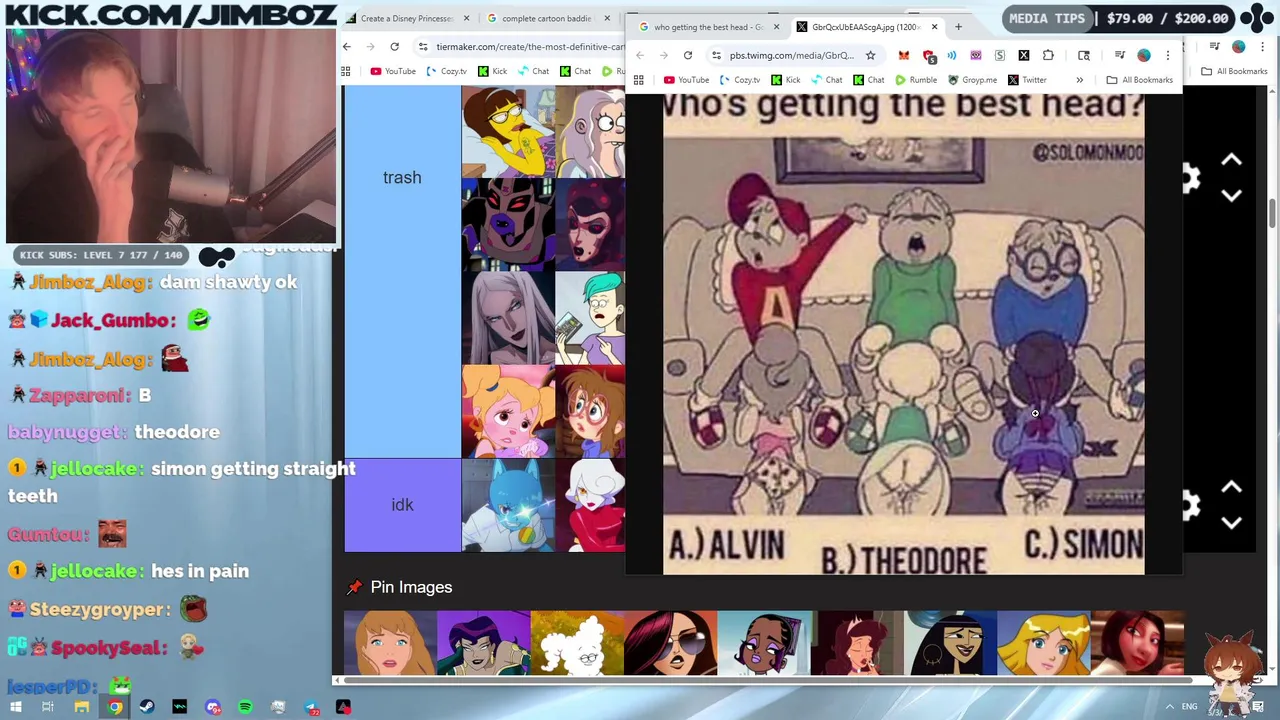Open settings gear for the trash tier

[x=1190, y=179]
